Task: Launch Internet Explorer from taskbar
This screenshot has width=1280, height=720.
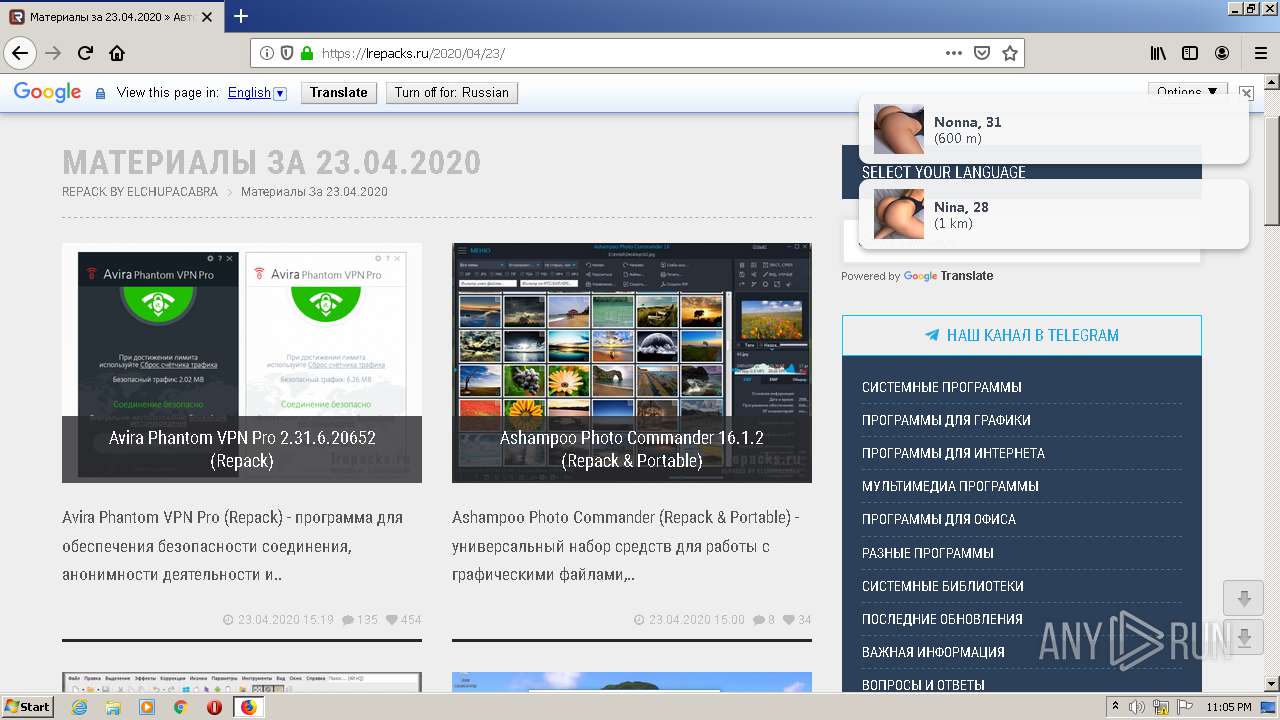Action: tap(79, 707)
